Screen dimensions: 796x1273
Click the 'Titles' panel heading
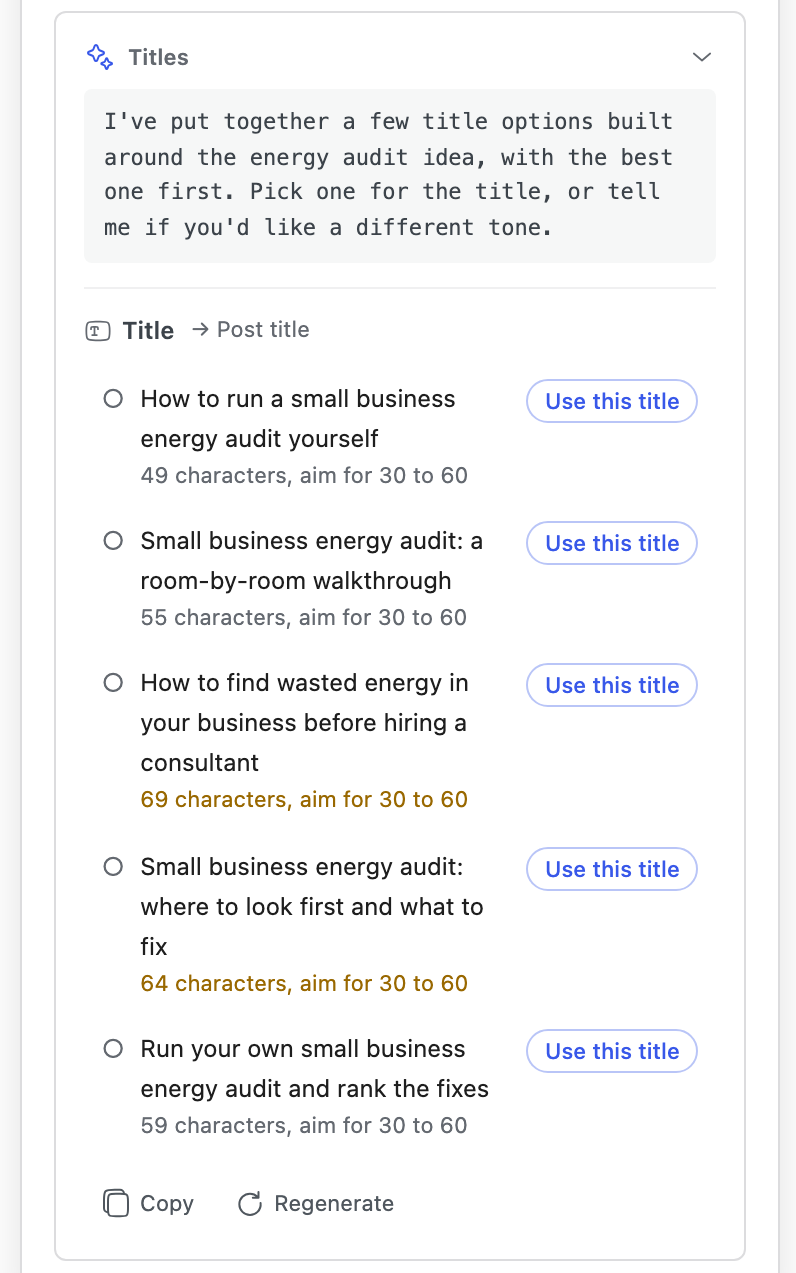pyautogui.click(x=158, y=57)
